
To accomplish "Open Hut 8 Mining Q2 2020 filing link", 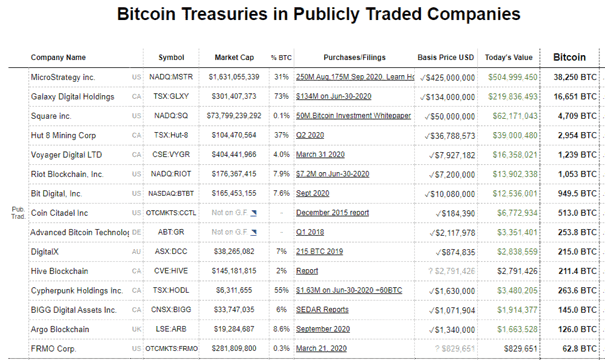I will pos(310,135).
